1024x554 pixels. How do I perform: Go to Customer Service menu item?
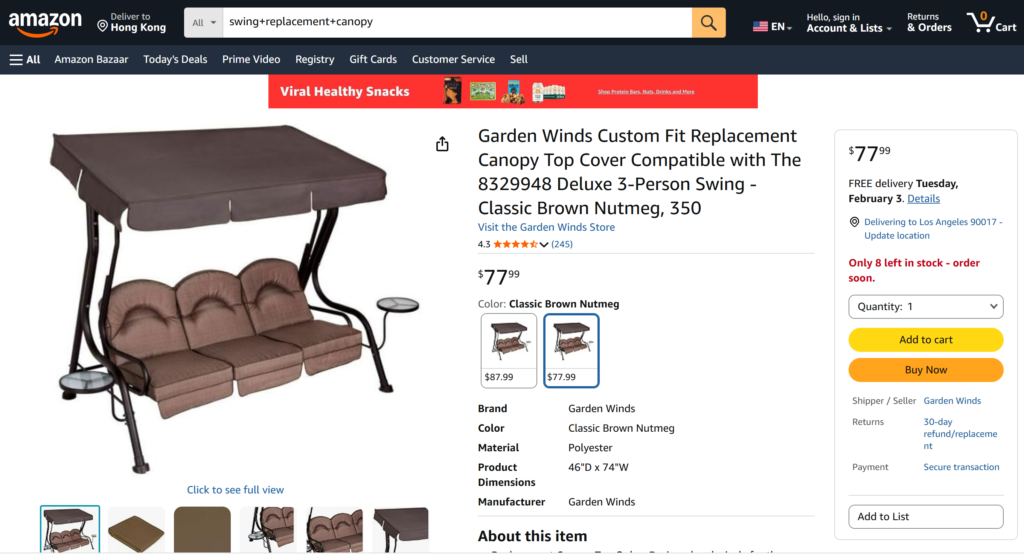[x=453, y=59]
